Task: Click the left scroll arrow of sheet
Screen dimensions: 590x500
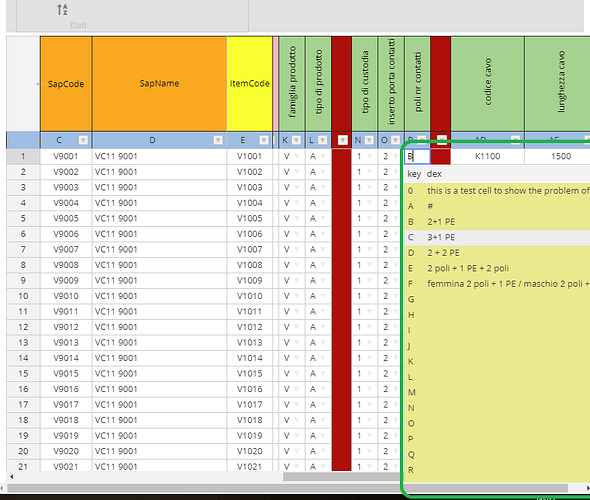Action: [12, 477]
